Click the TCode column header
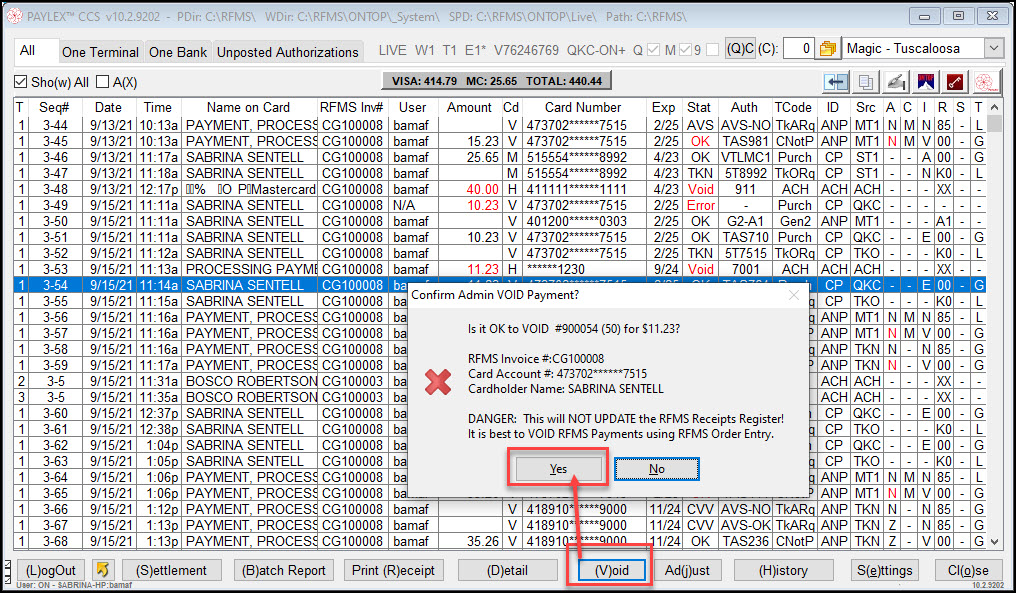Image resolution: width=1016 pixels, height=593 pixels. 792,108
